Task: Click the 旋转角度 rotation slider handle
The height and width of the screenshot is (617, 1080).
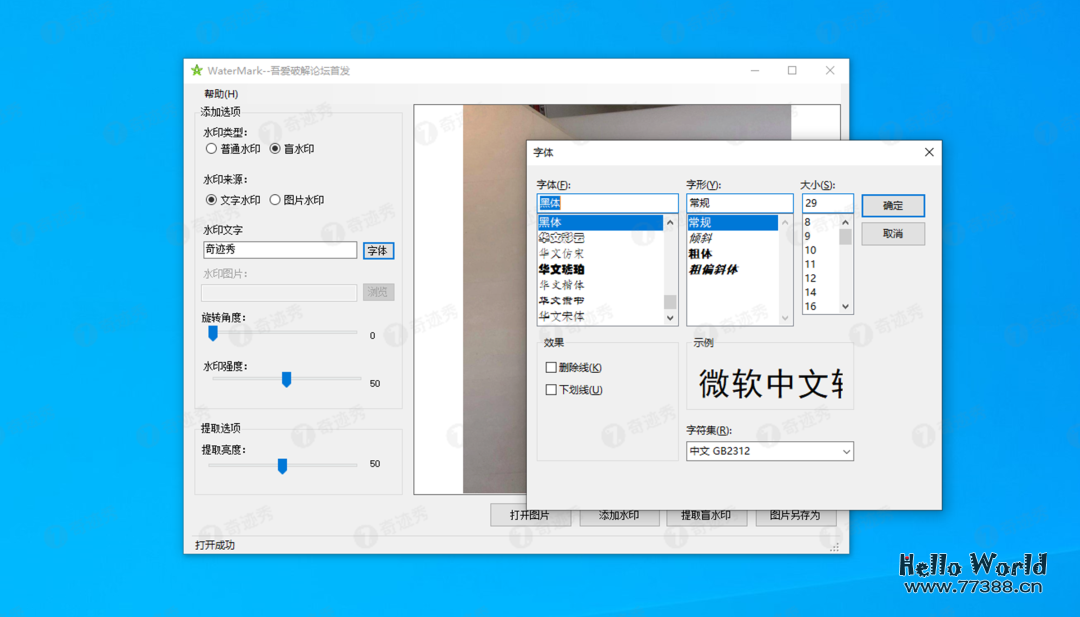Action: click(x=212, y=332)
